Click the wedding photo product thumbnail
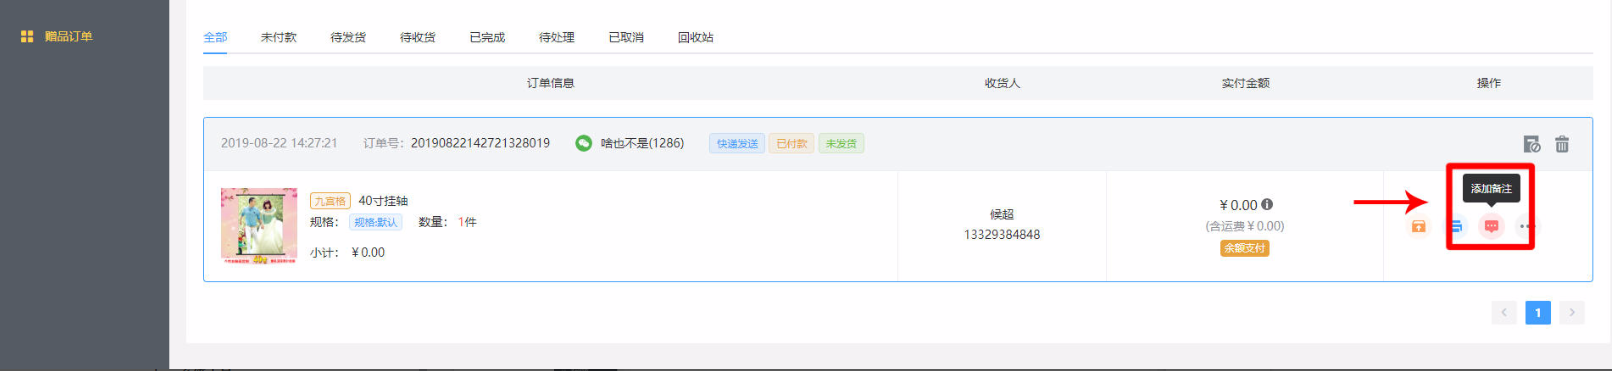 tap(259, 226)
